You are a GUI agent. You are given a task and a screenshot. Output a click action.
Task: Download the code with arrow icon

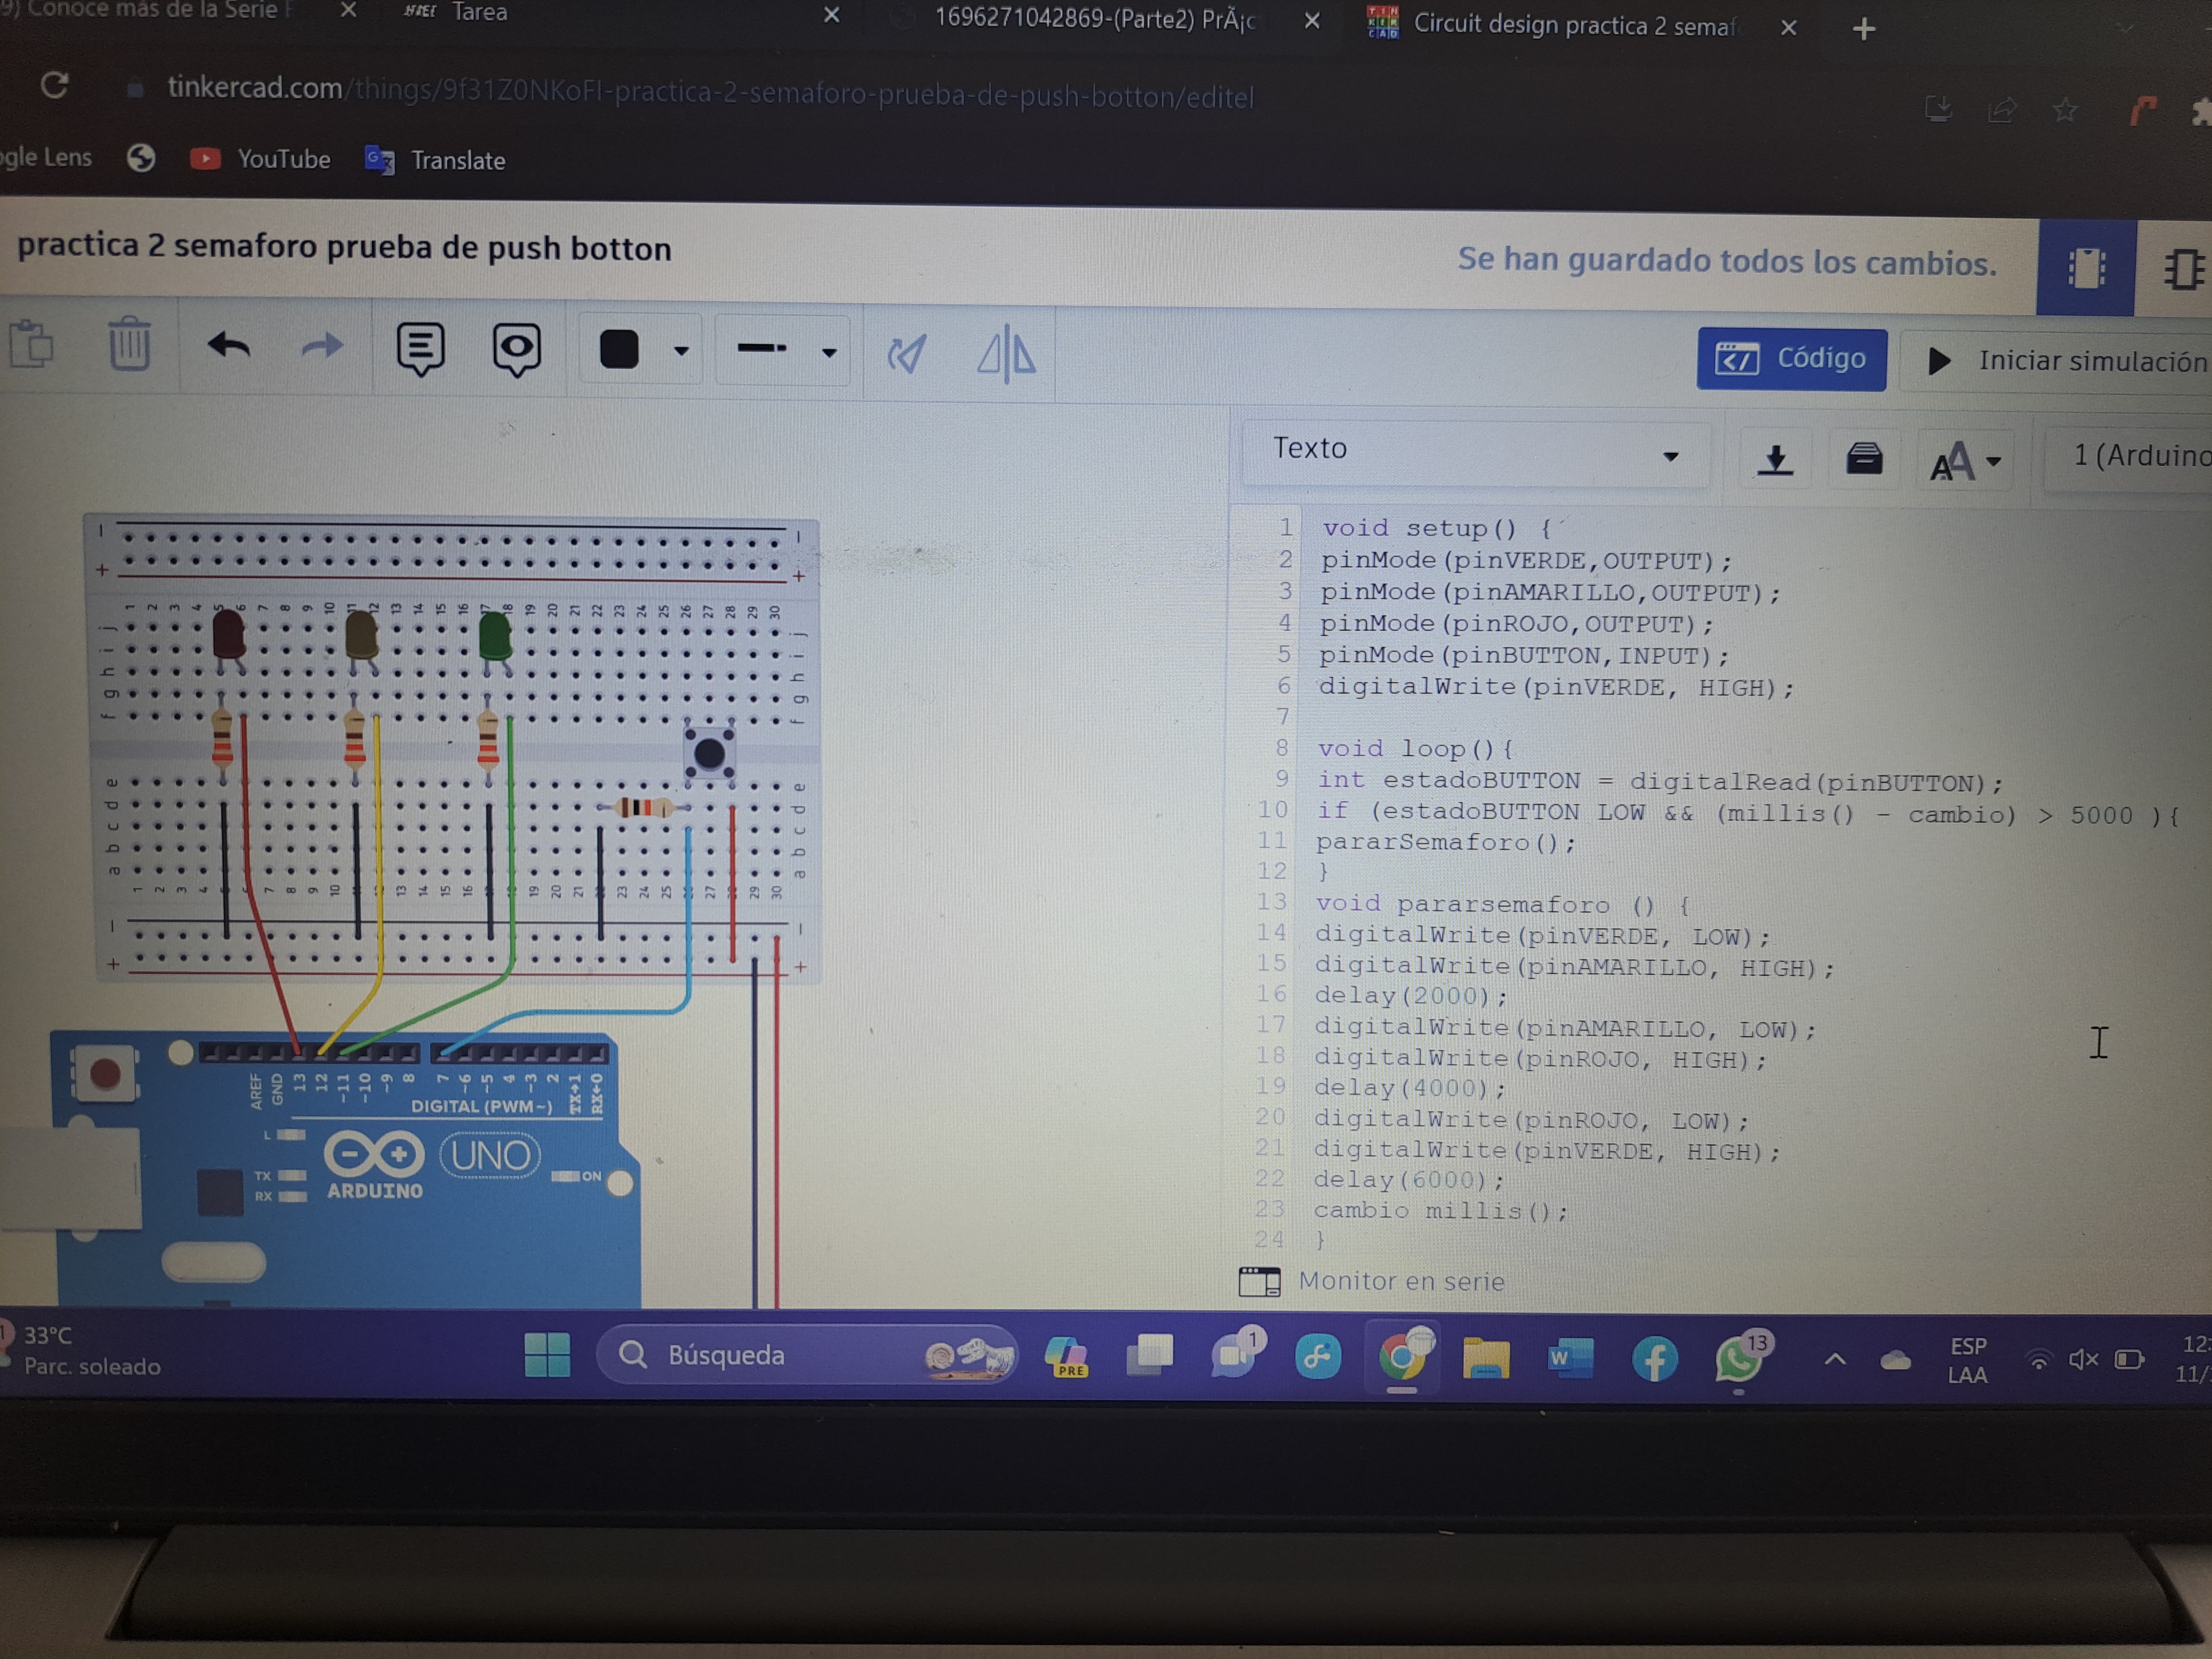(1775, 459)
